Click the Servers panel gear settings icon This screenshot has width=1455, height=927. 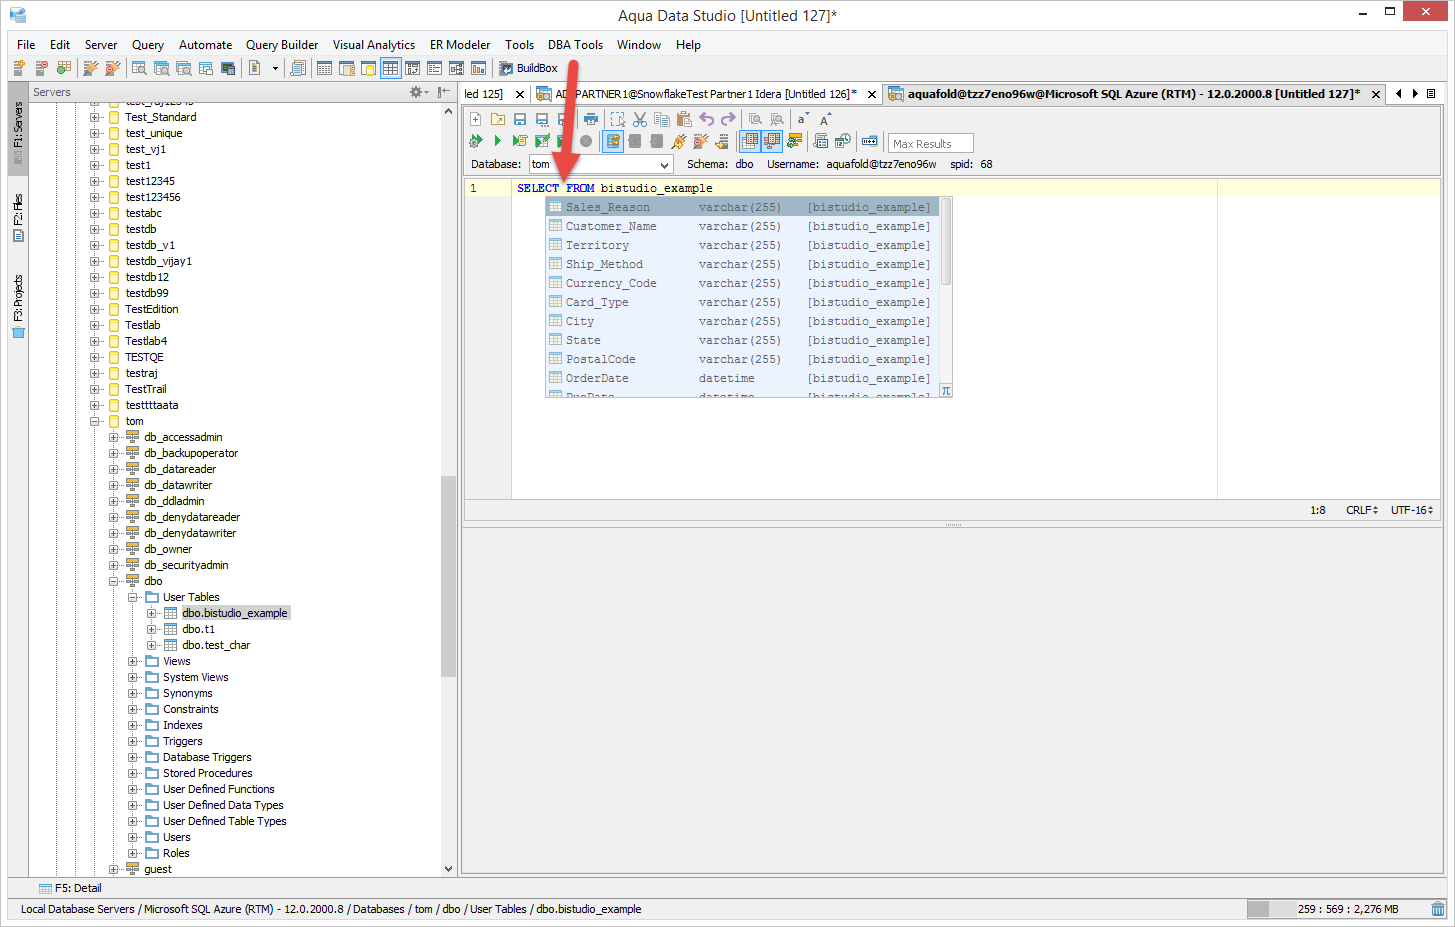(x=417, y=92)
